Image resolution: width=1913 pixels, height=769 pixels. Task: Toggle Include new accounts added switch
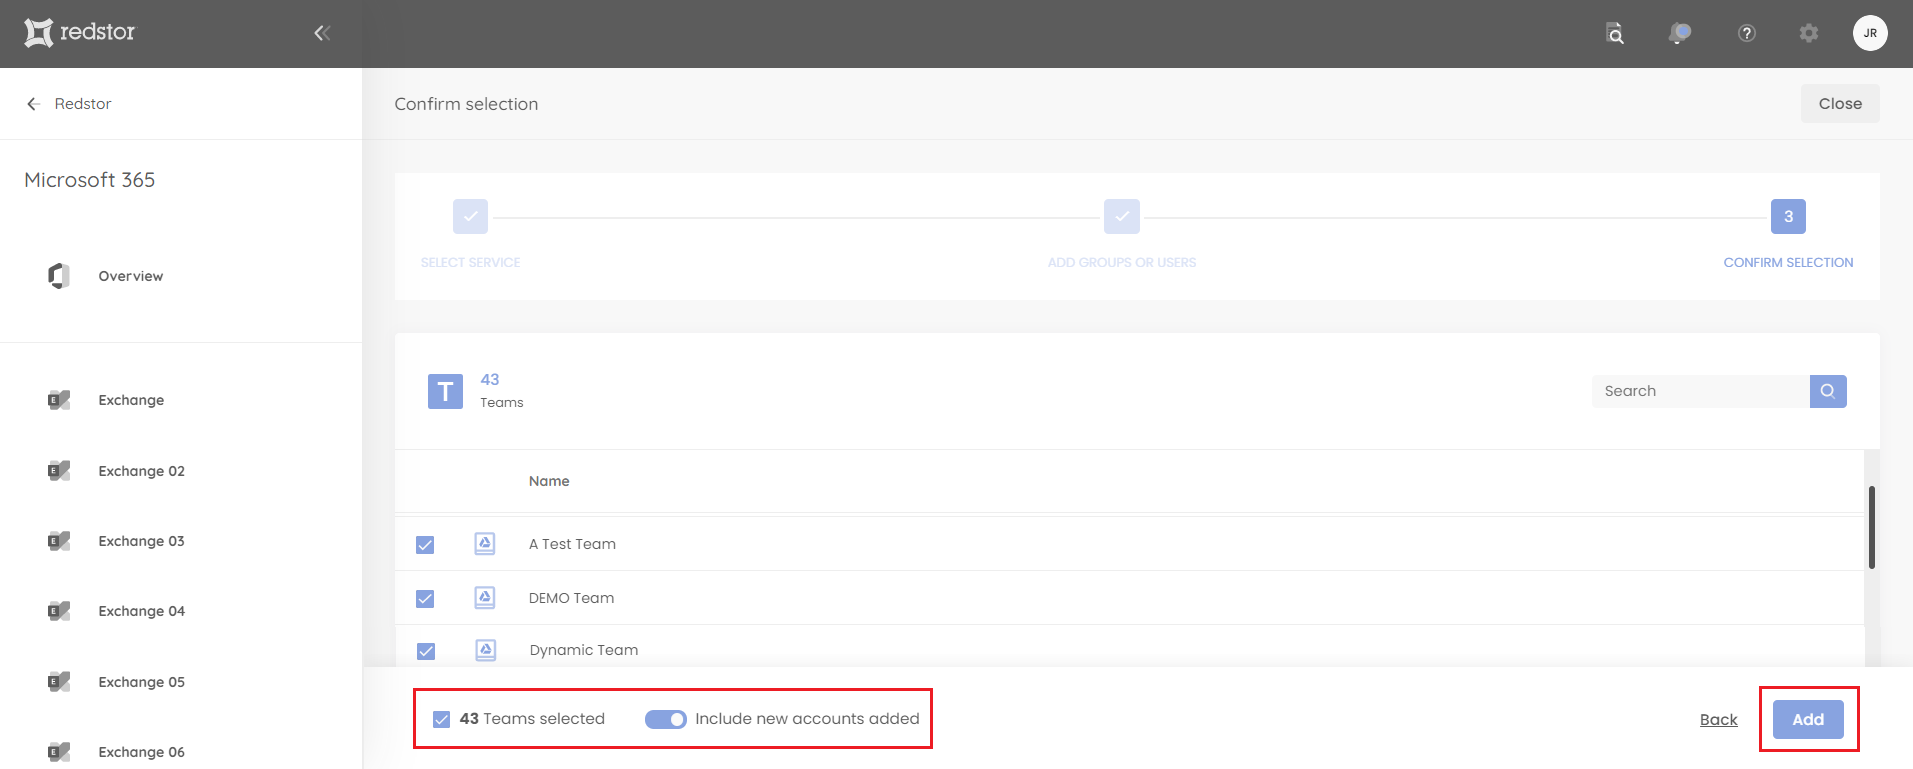(666, 719)
